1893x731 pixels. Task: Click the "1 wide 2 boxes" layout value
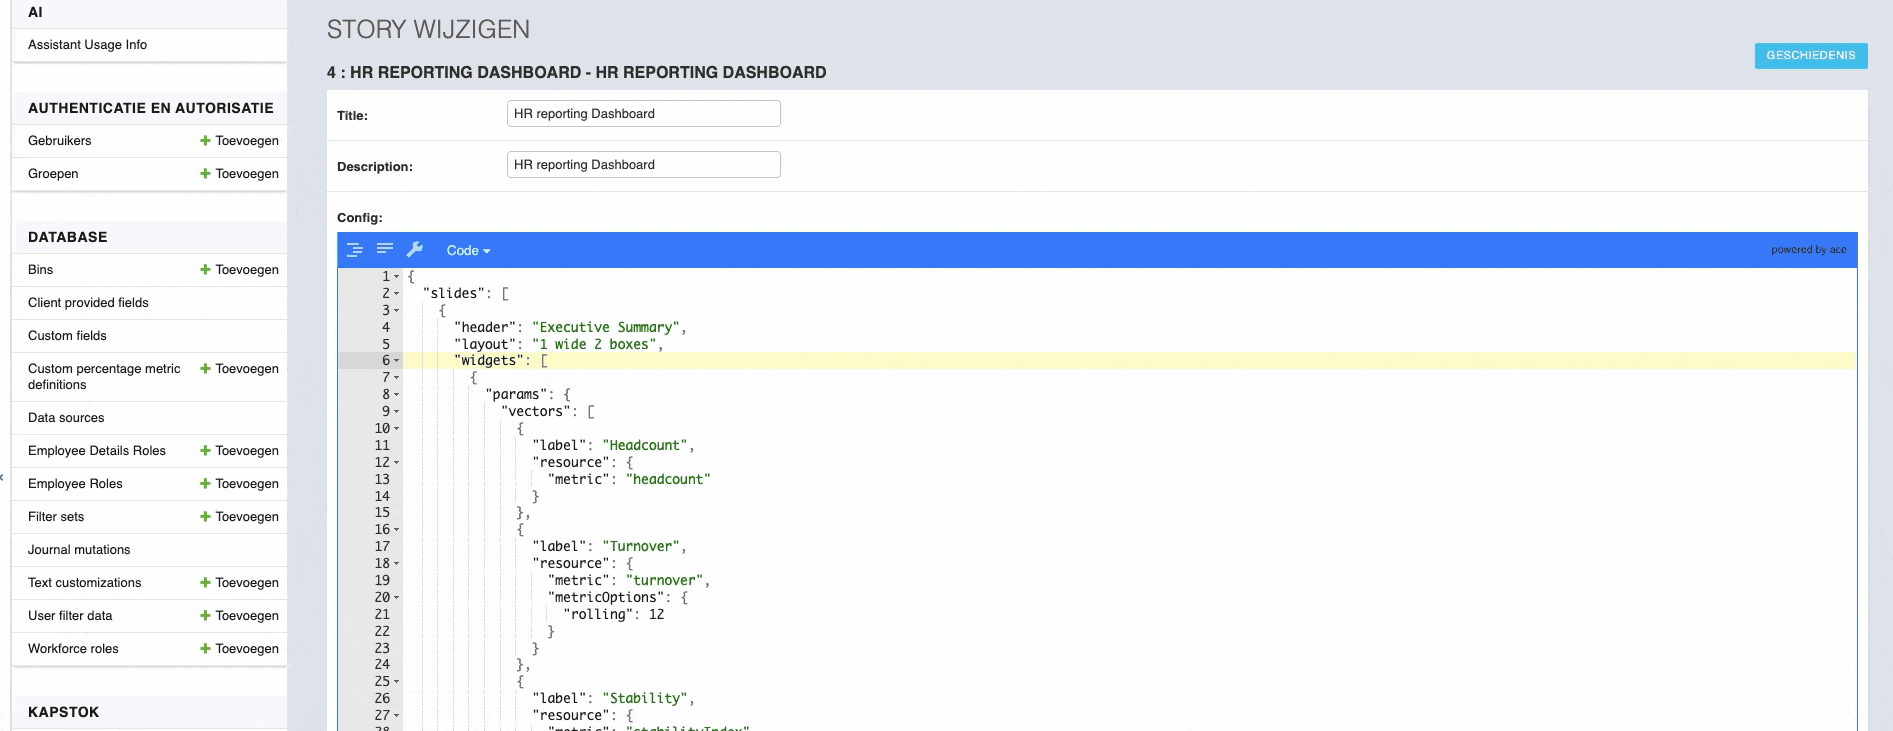[595, 345]
